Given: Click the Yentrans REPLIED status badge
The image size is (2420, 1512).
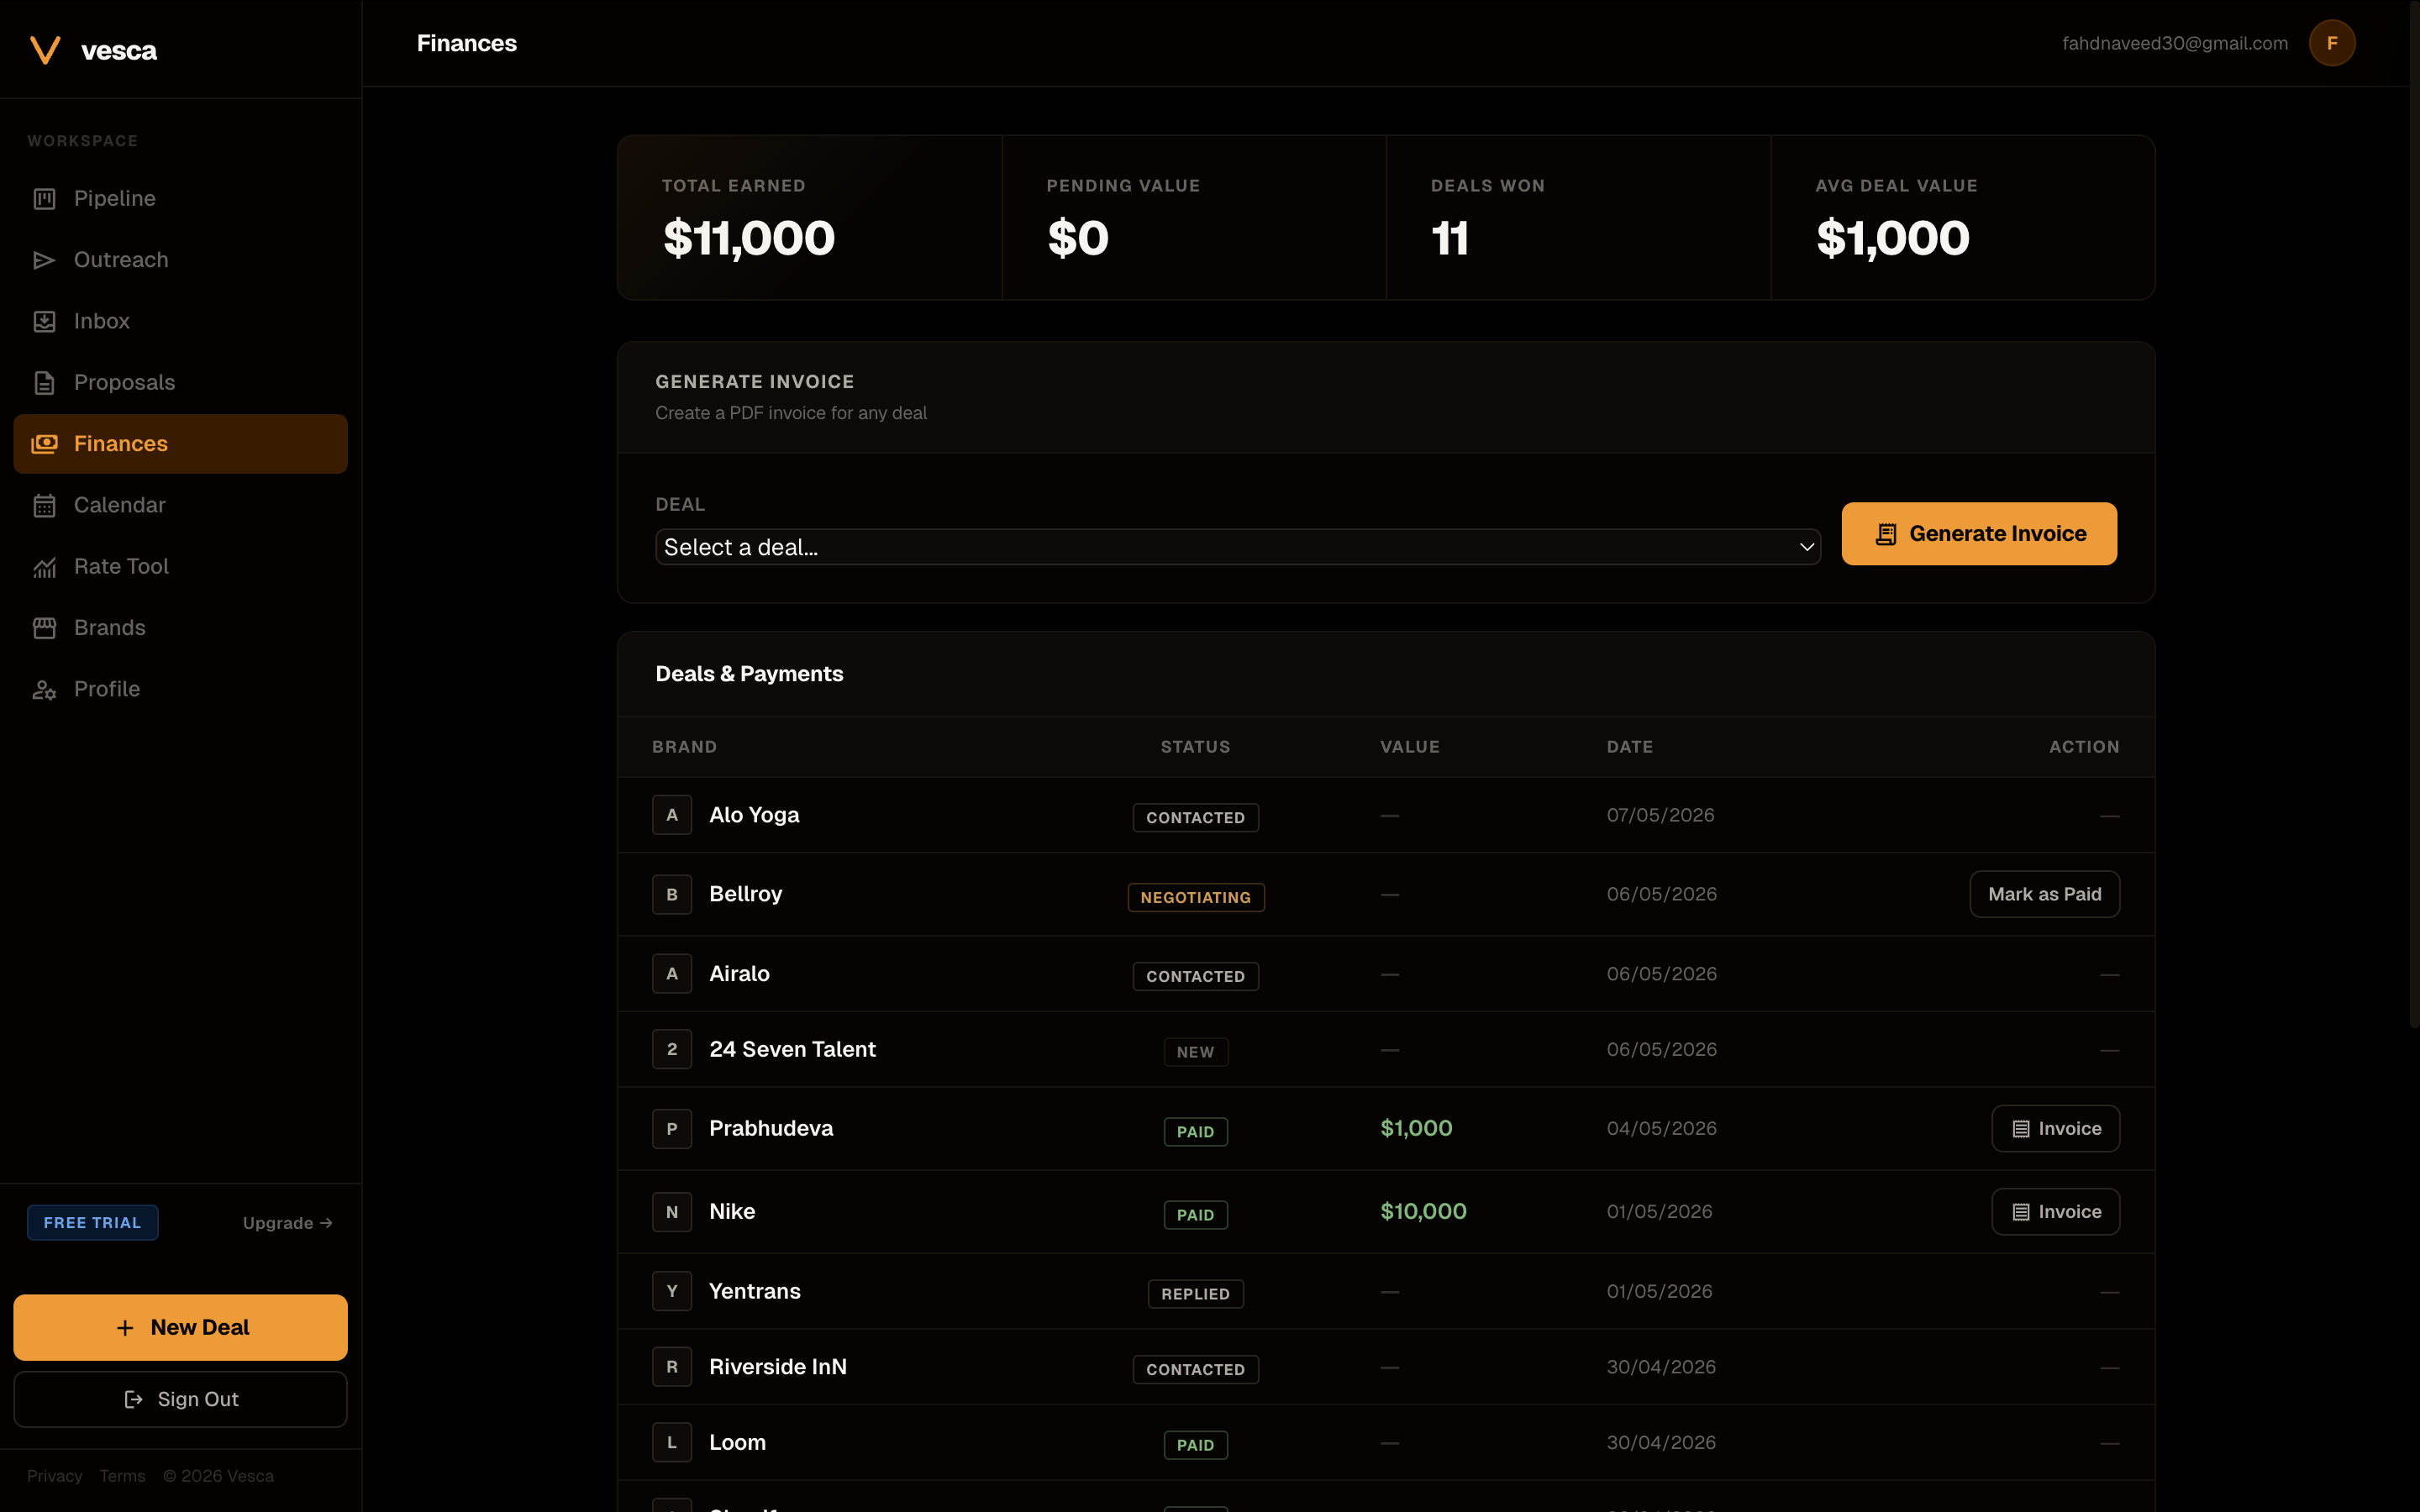Looking at the screenshot, I should point(1195,1294).
